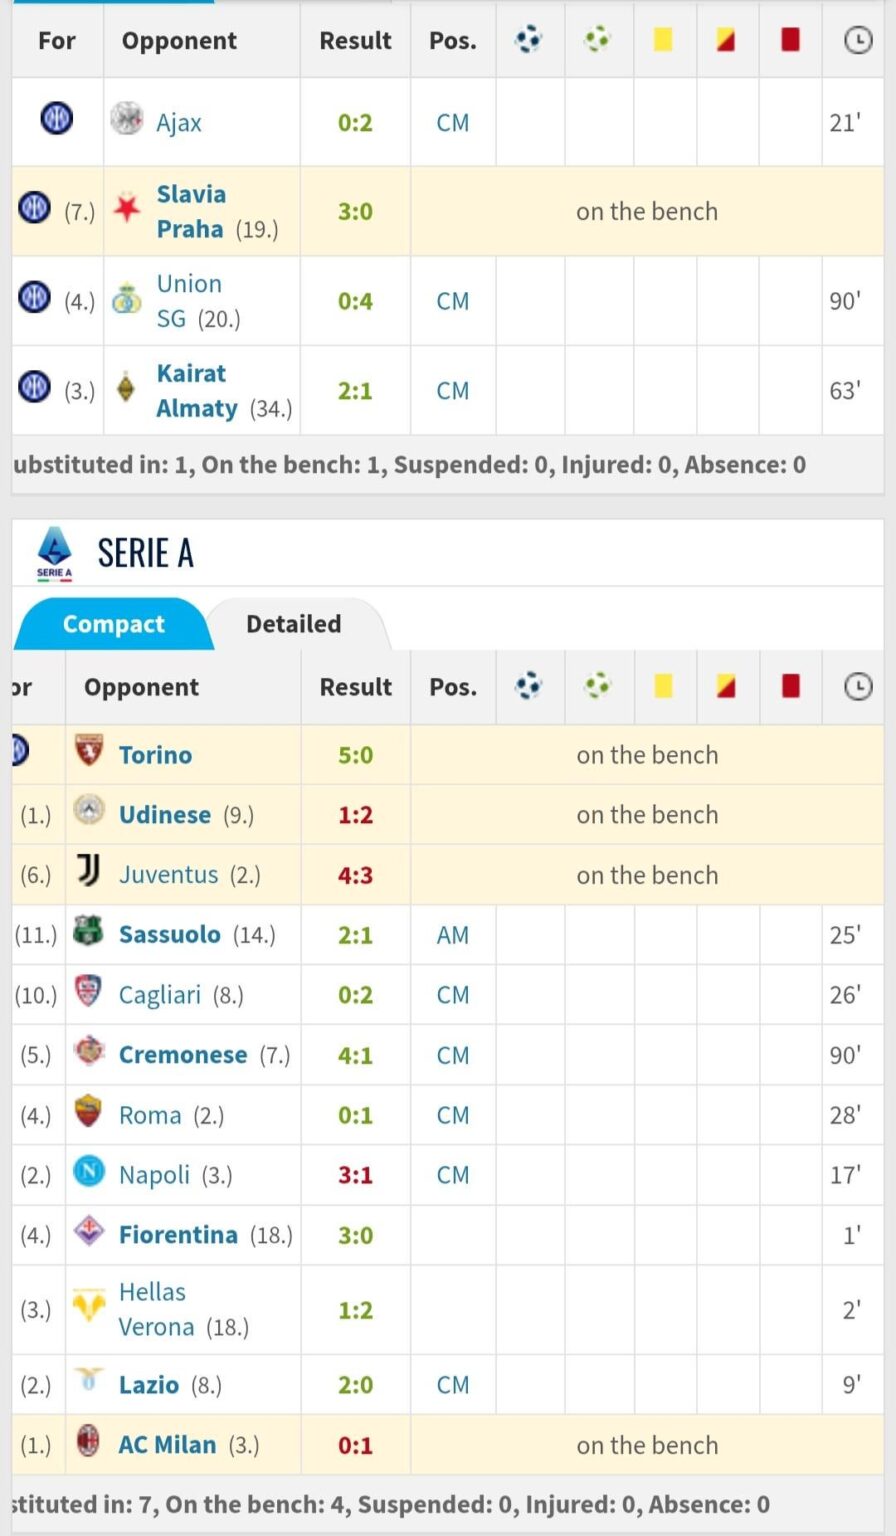896x1536 pixels.
Task: Click the AC Milan club crest
Action: (x=89, y=1445)
